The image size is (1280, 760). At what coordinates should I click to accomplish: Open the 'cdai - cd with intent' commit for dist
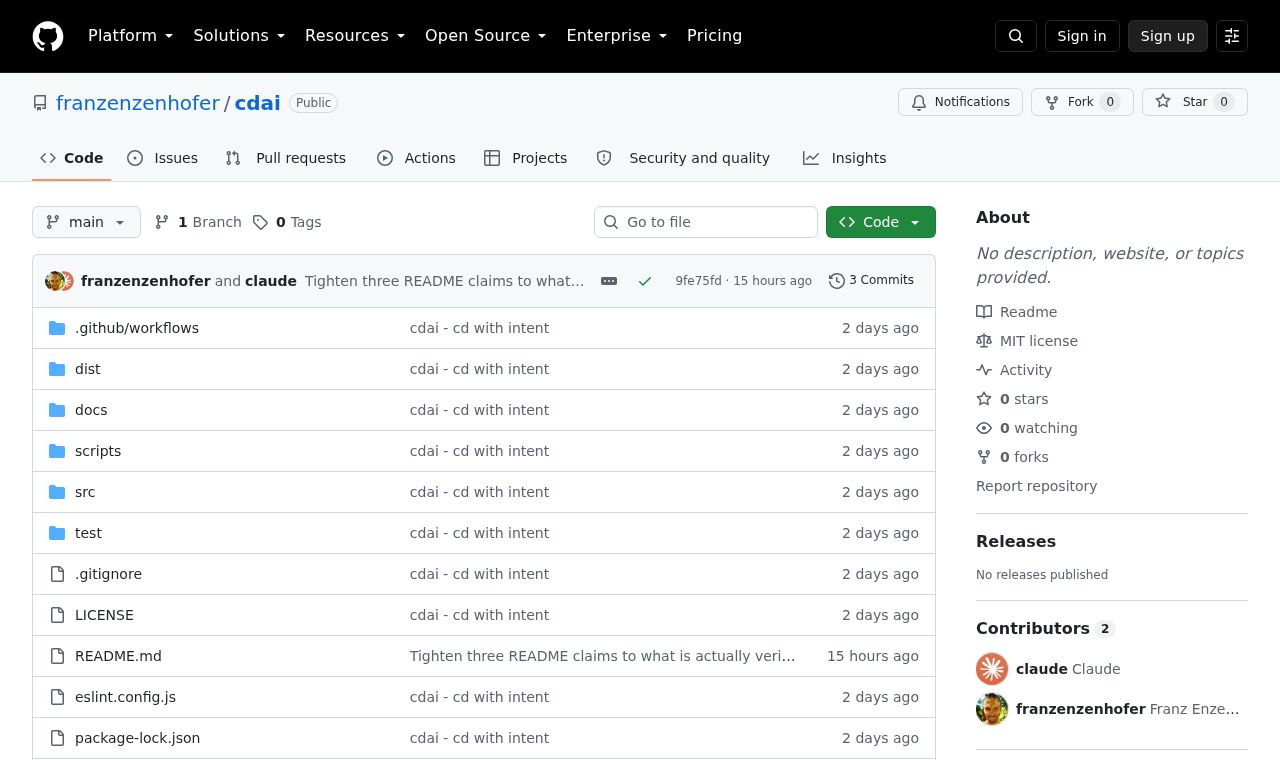(479, 369)
